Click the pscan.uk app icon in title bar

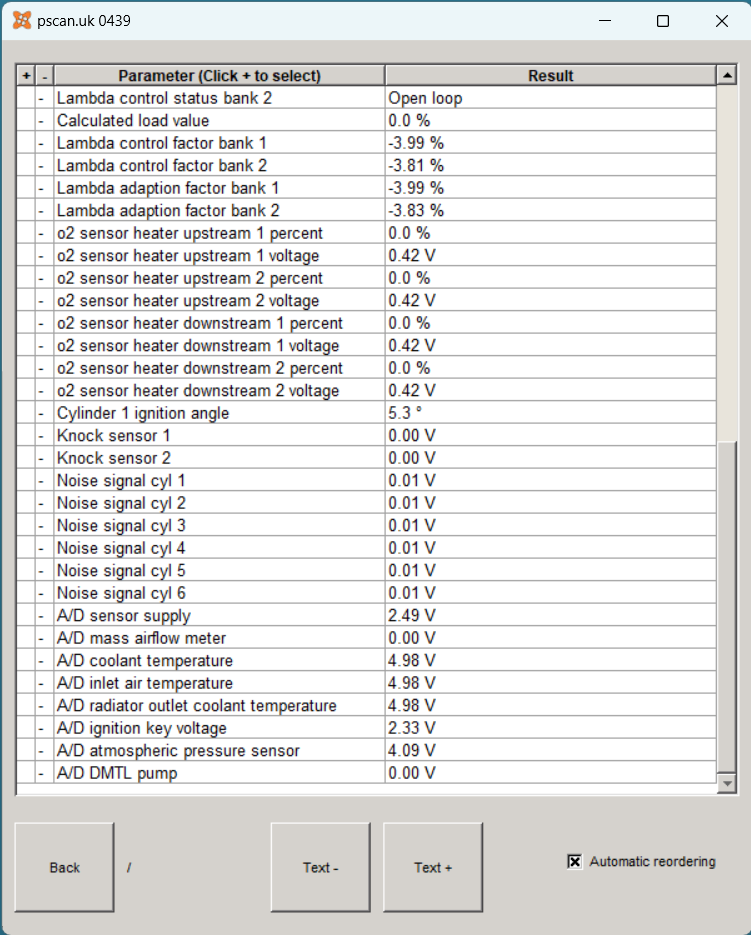point(22,20)
